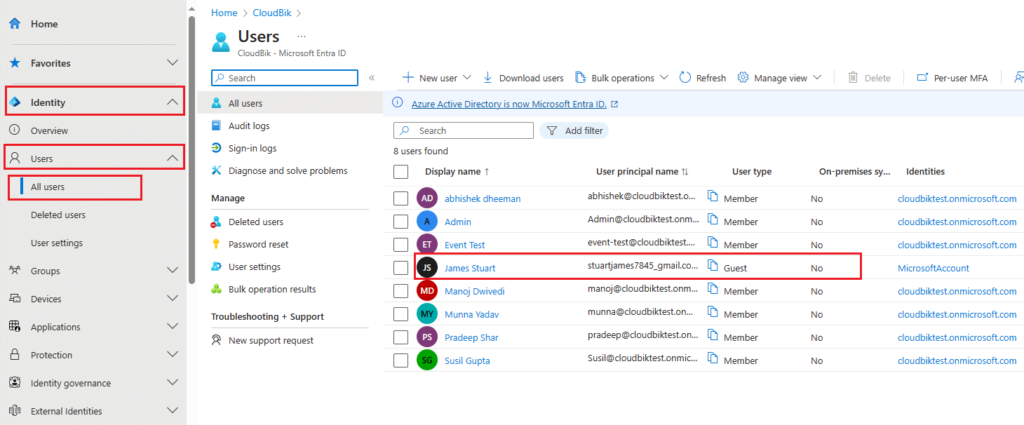
Task: Click the CloudBik breadcrumb link
Action: pyautogui.click(x=272, y=12)
